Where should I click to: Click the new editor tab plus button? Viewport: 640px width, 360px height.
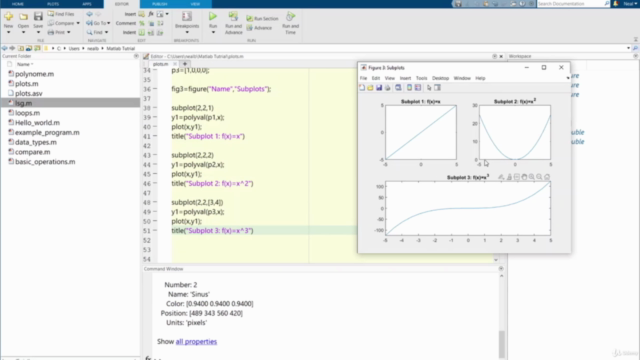click(x=185, y=64)
